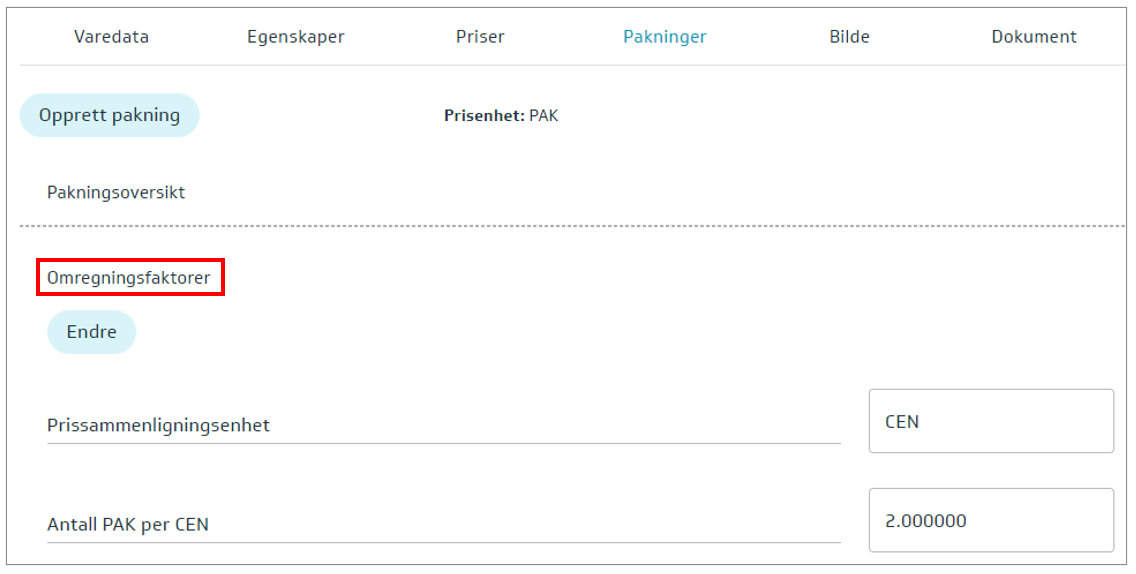Click the Opprett pakning button
1136x574 pixels.
[110, 115]
